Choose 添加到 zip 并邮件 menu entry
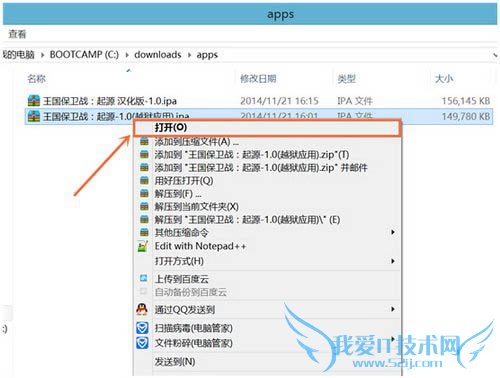Screen dimensions: 500x378 (x=267, y=168)
